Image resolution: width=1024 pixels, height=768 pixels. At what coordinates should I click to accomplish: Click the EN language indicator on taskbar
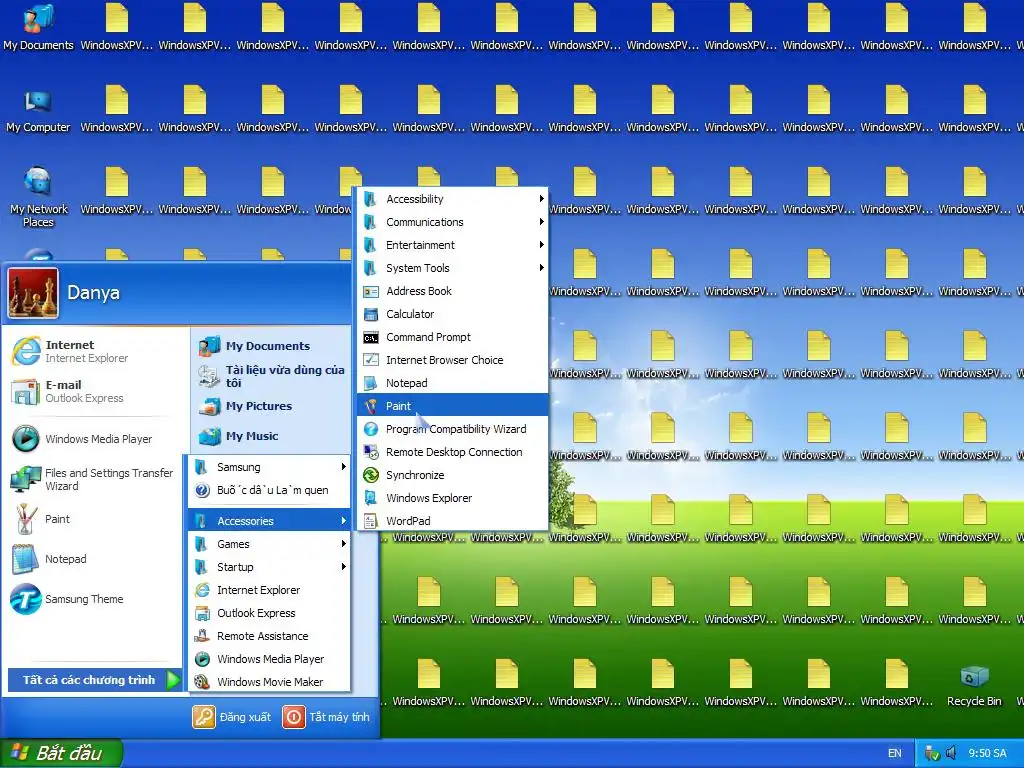point(895,753)
